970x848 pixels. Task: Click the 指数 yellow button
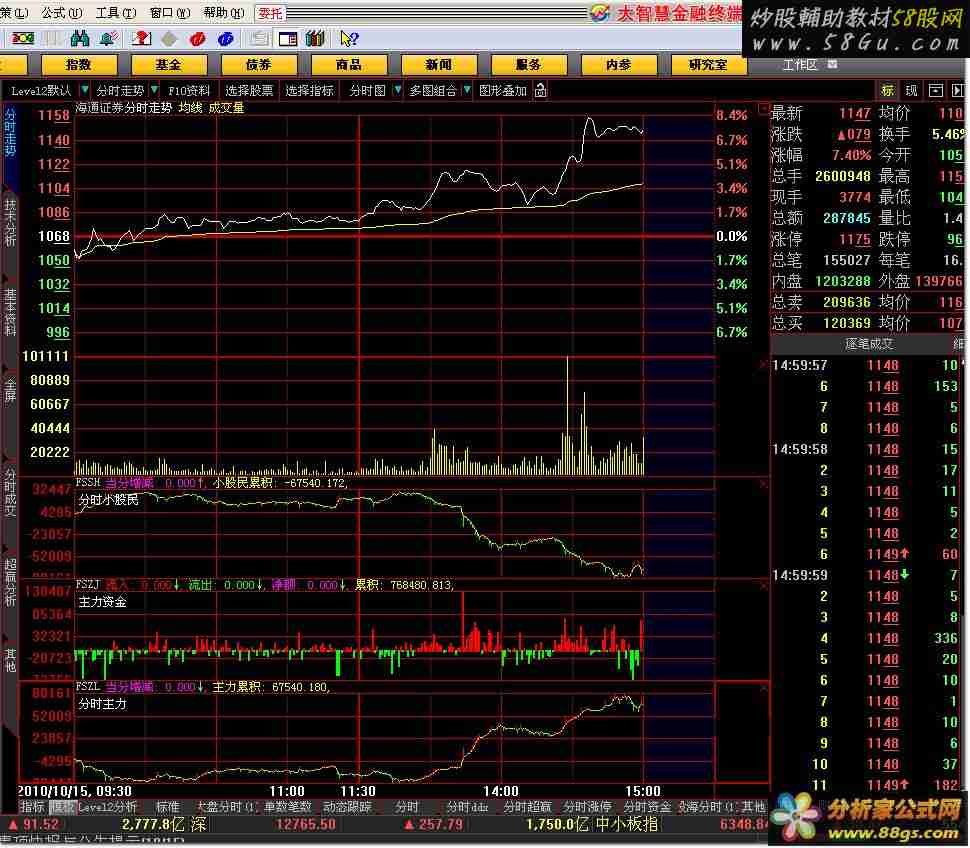click(79, 64)
